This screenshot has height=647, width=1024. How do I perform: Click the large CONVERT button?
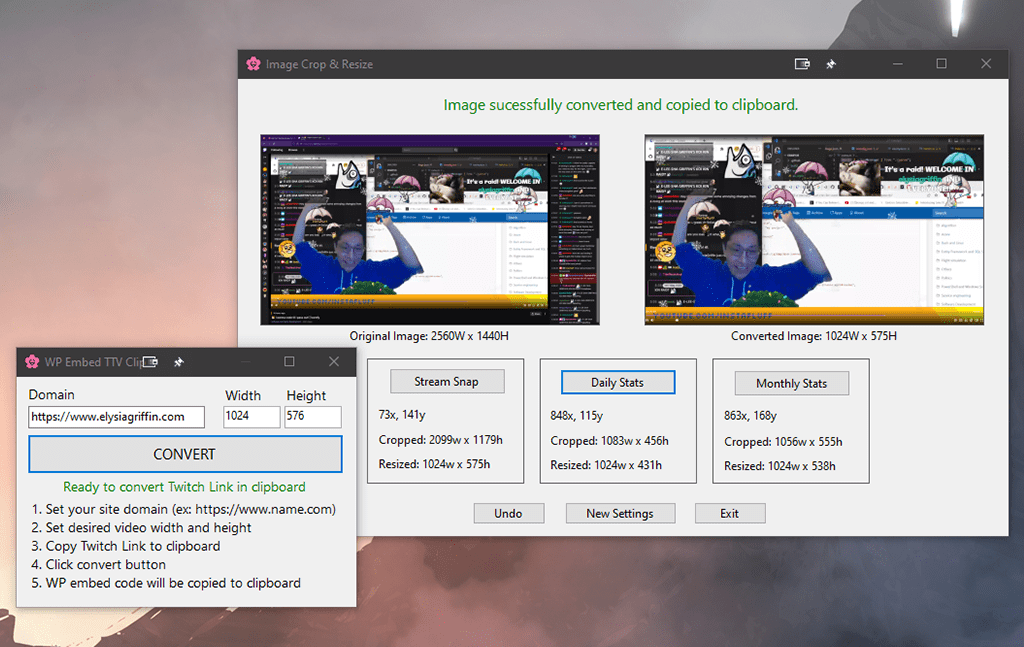click(x=185, y=454)
